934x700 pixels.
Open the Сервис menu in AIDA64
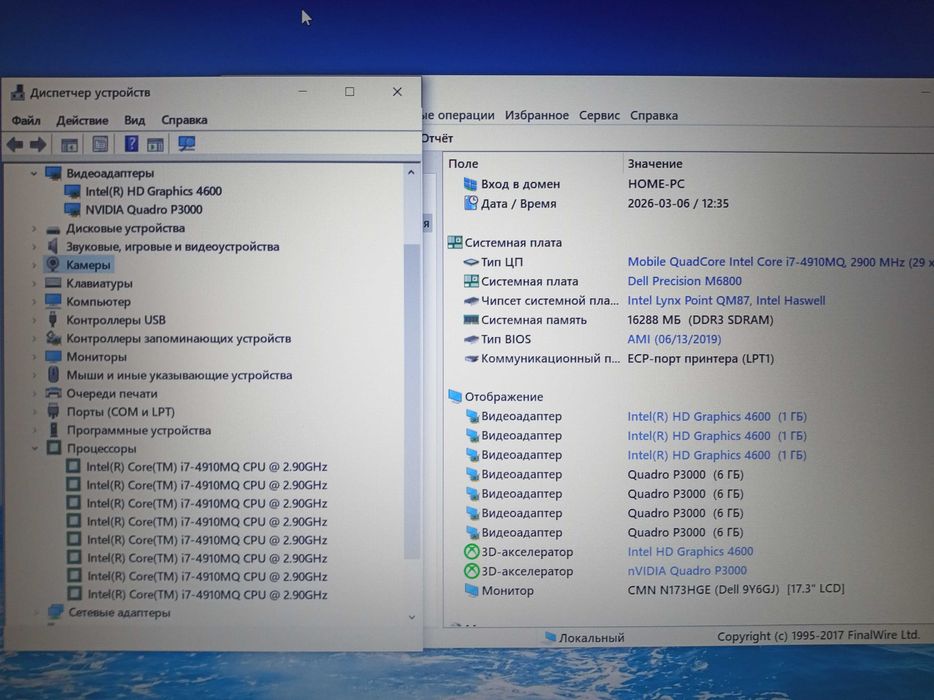[599, 116]
